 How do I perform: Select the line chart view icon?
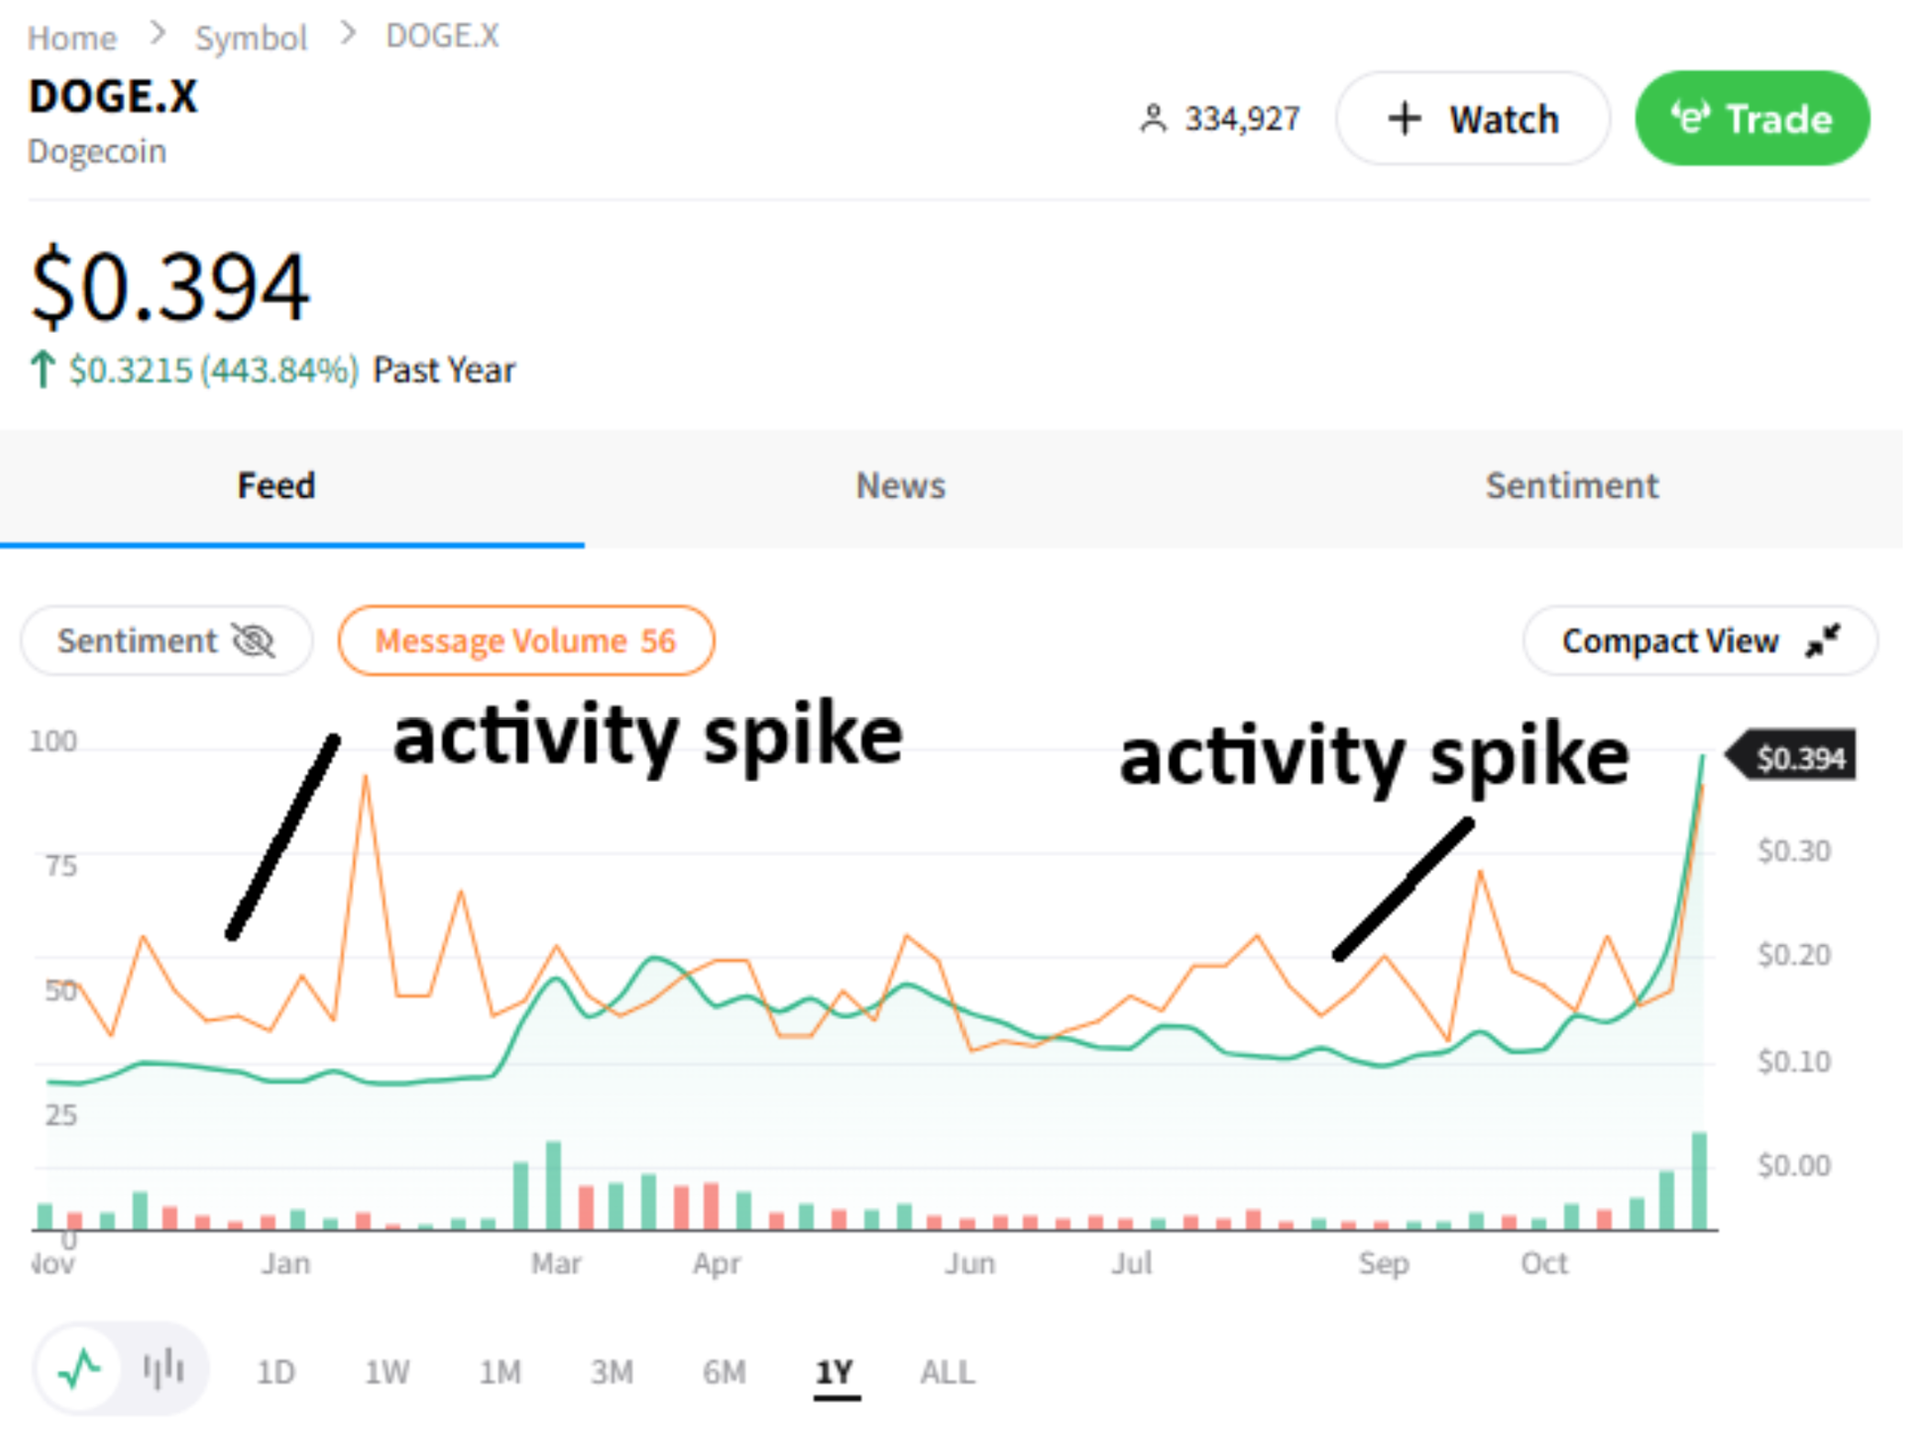78,1370
